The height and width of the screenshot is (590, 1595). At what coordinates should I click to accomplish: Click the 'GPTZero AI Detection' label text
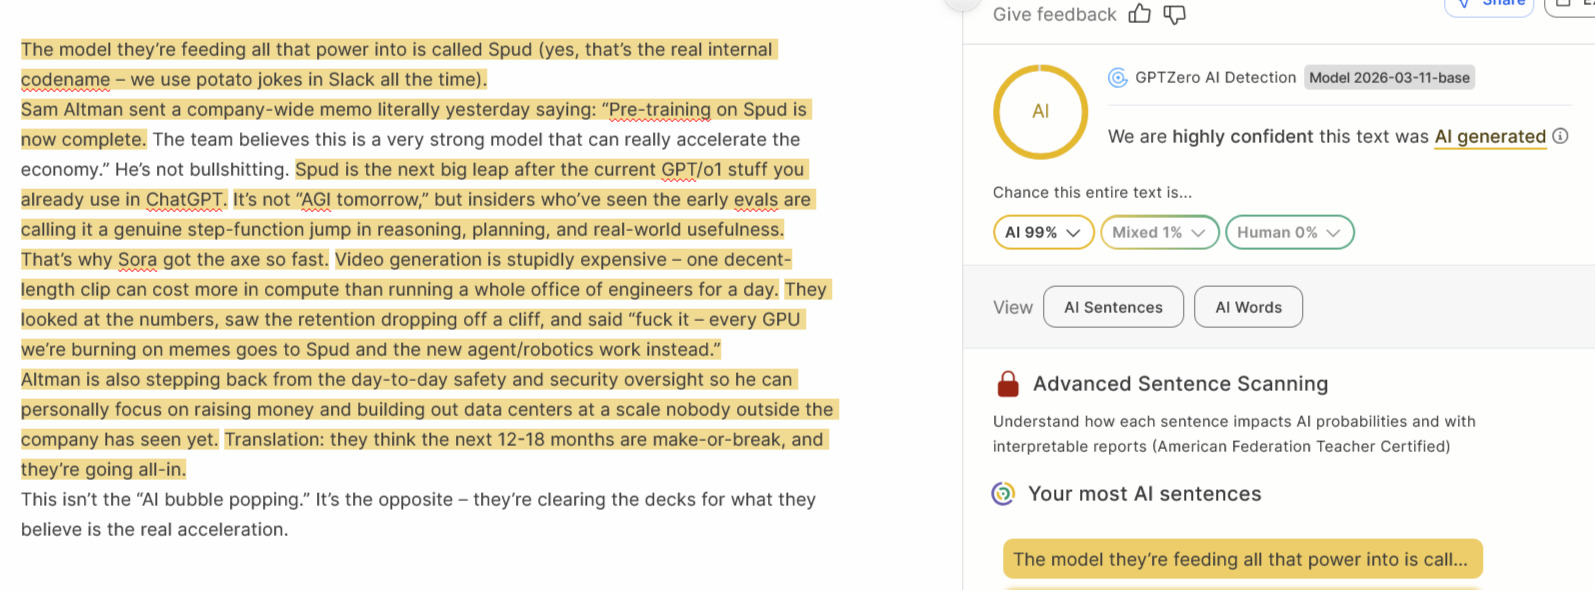1215,78
